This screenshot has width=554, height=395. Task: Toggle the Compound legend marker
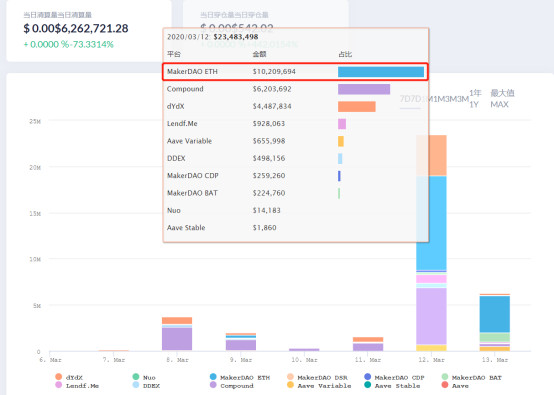[x=213, y=385]
